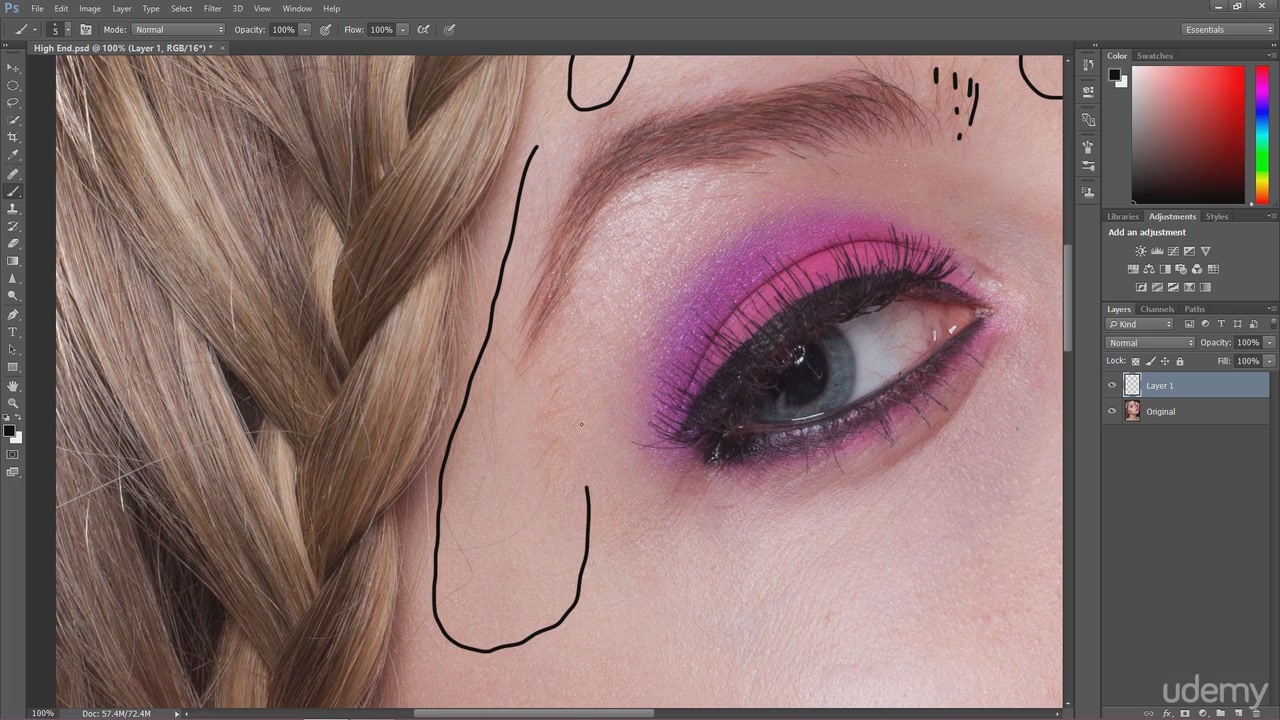
Task: Select the Brush tool in the toolbox
Action: pyautogui.click(x=13, y=191)
